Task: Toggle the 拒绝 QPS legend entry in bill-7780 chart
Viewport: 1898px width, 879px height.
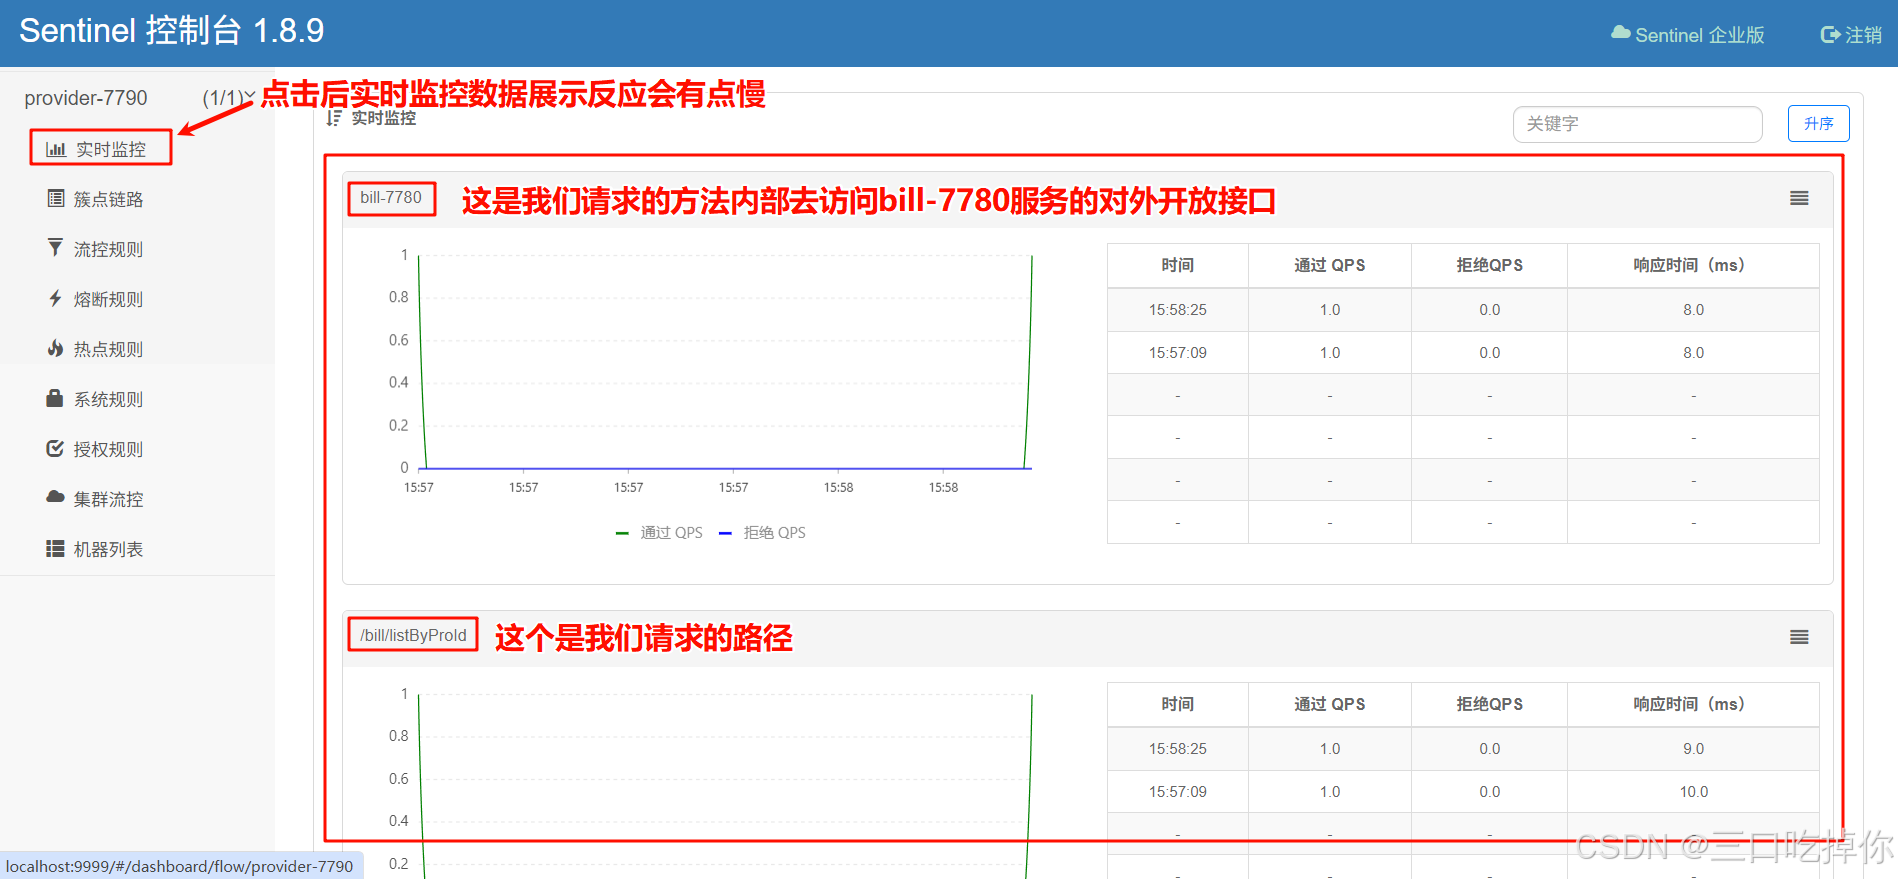Action: click(x=762, y=533)
